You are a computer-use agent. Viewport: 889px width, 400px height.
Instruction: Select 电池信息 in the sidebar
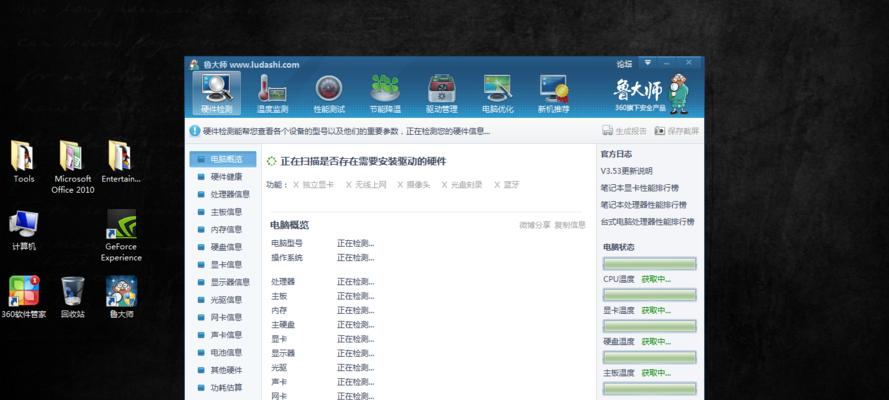pyautogui.click(x=222, y=352)
